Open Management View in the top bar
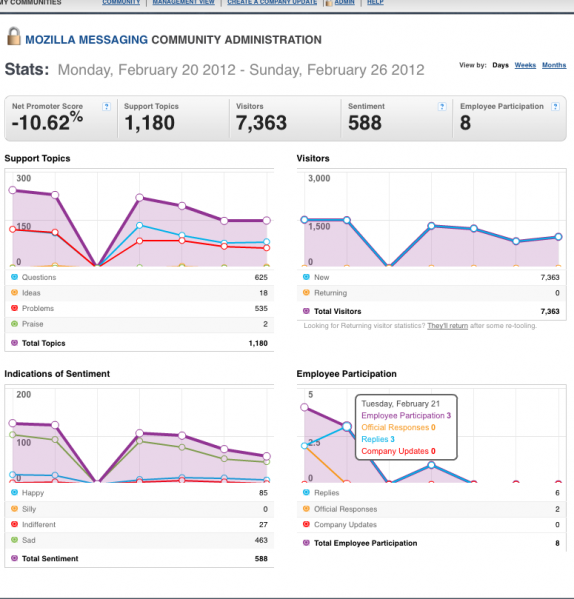This screenshot has width=574, height=599. coord(184,2)
